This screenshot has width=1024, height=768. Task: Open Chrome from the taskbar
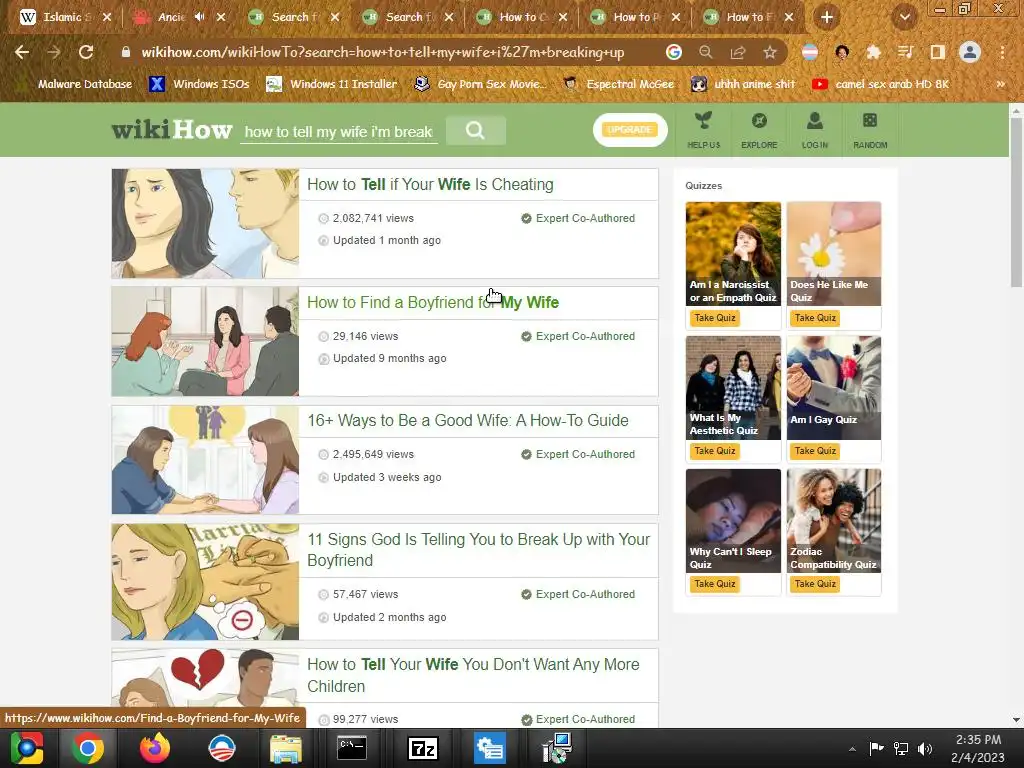[88, 748]
